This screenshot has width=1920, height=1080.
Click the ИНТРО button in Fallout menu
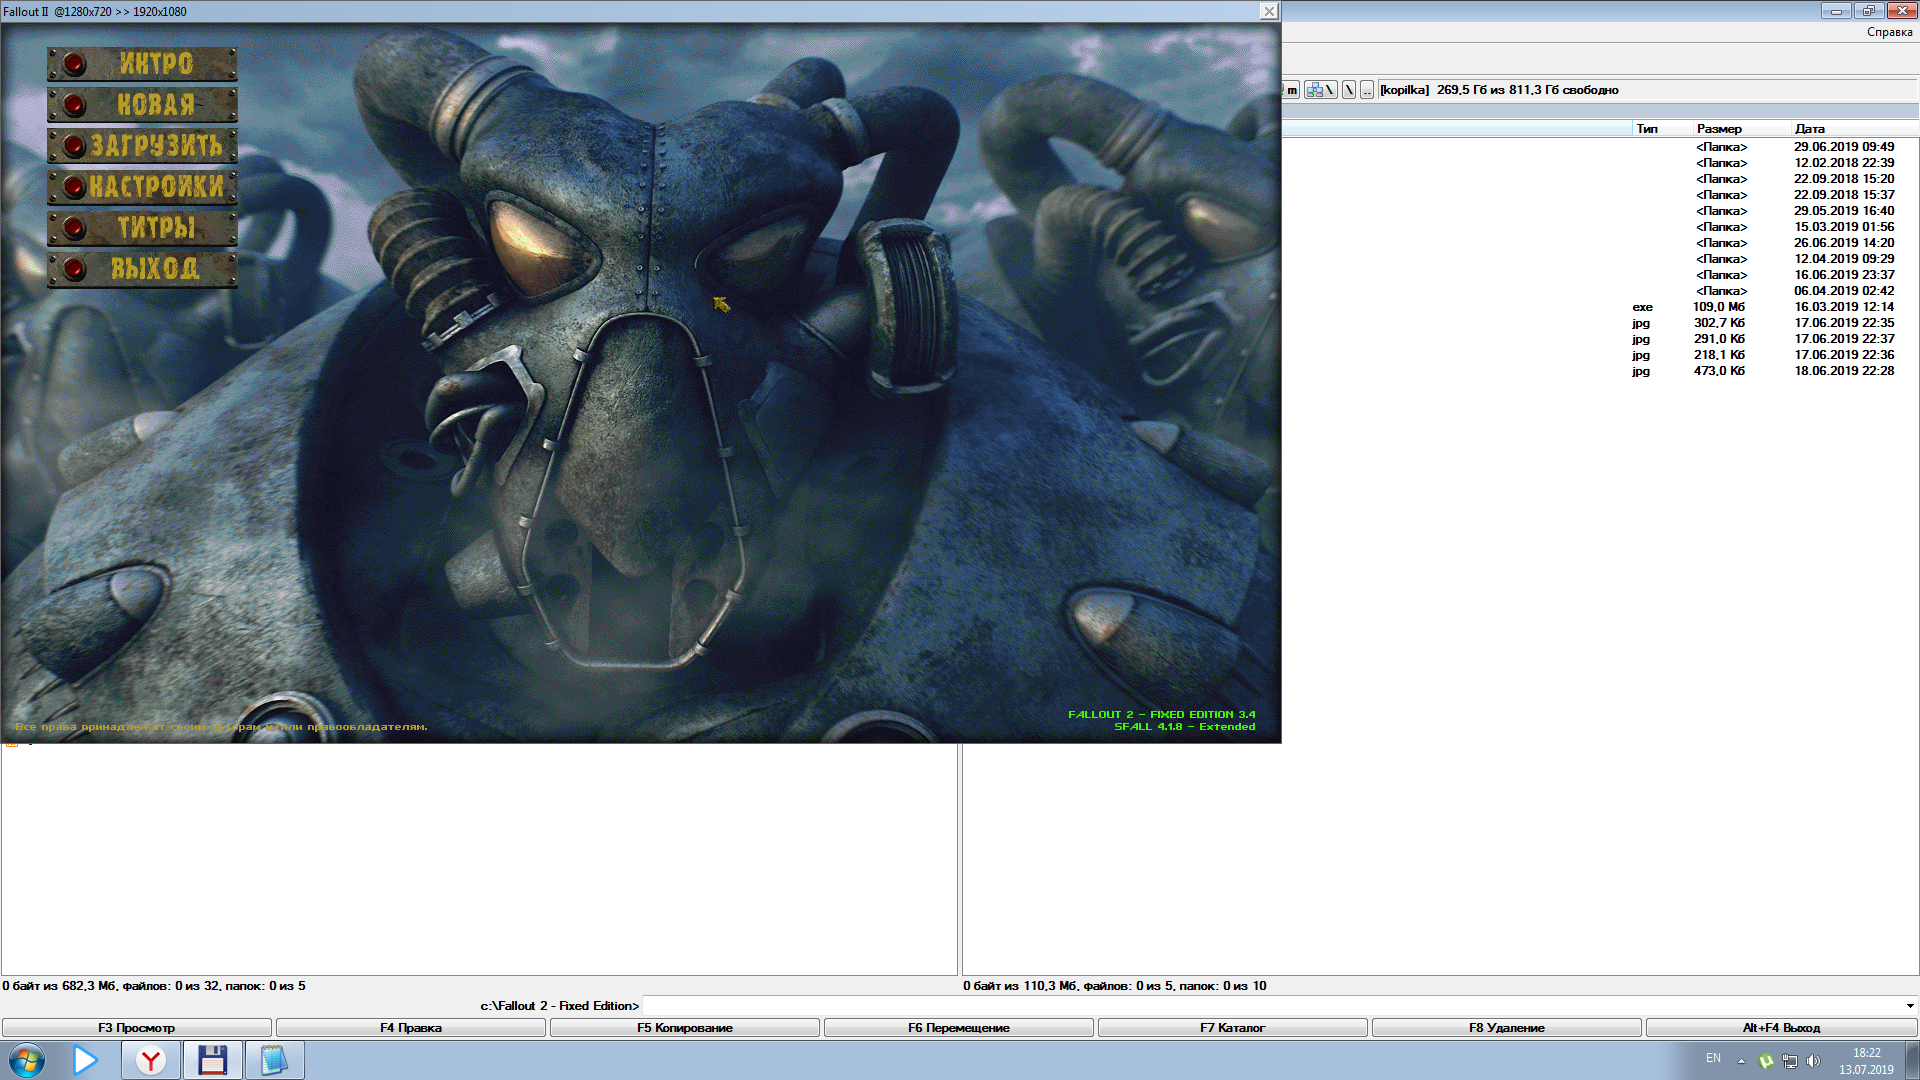pyautogui.click(x=142, y=64)
